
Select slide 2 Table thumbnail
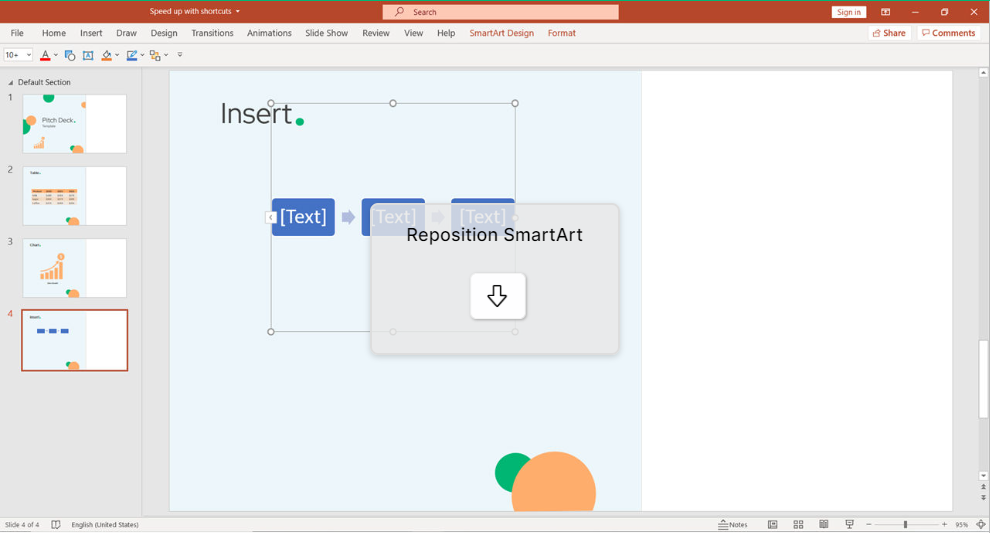(x=75, y=196)
